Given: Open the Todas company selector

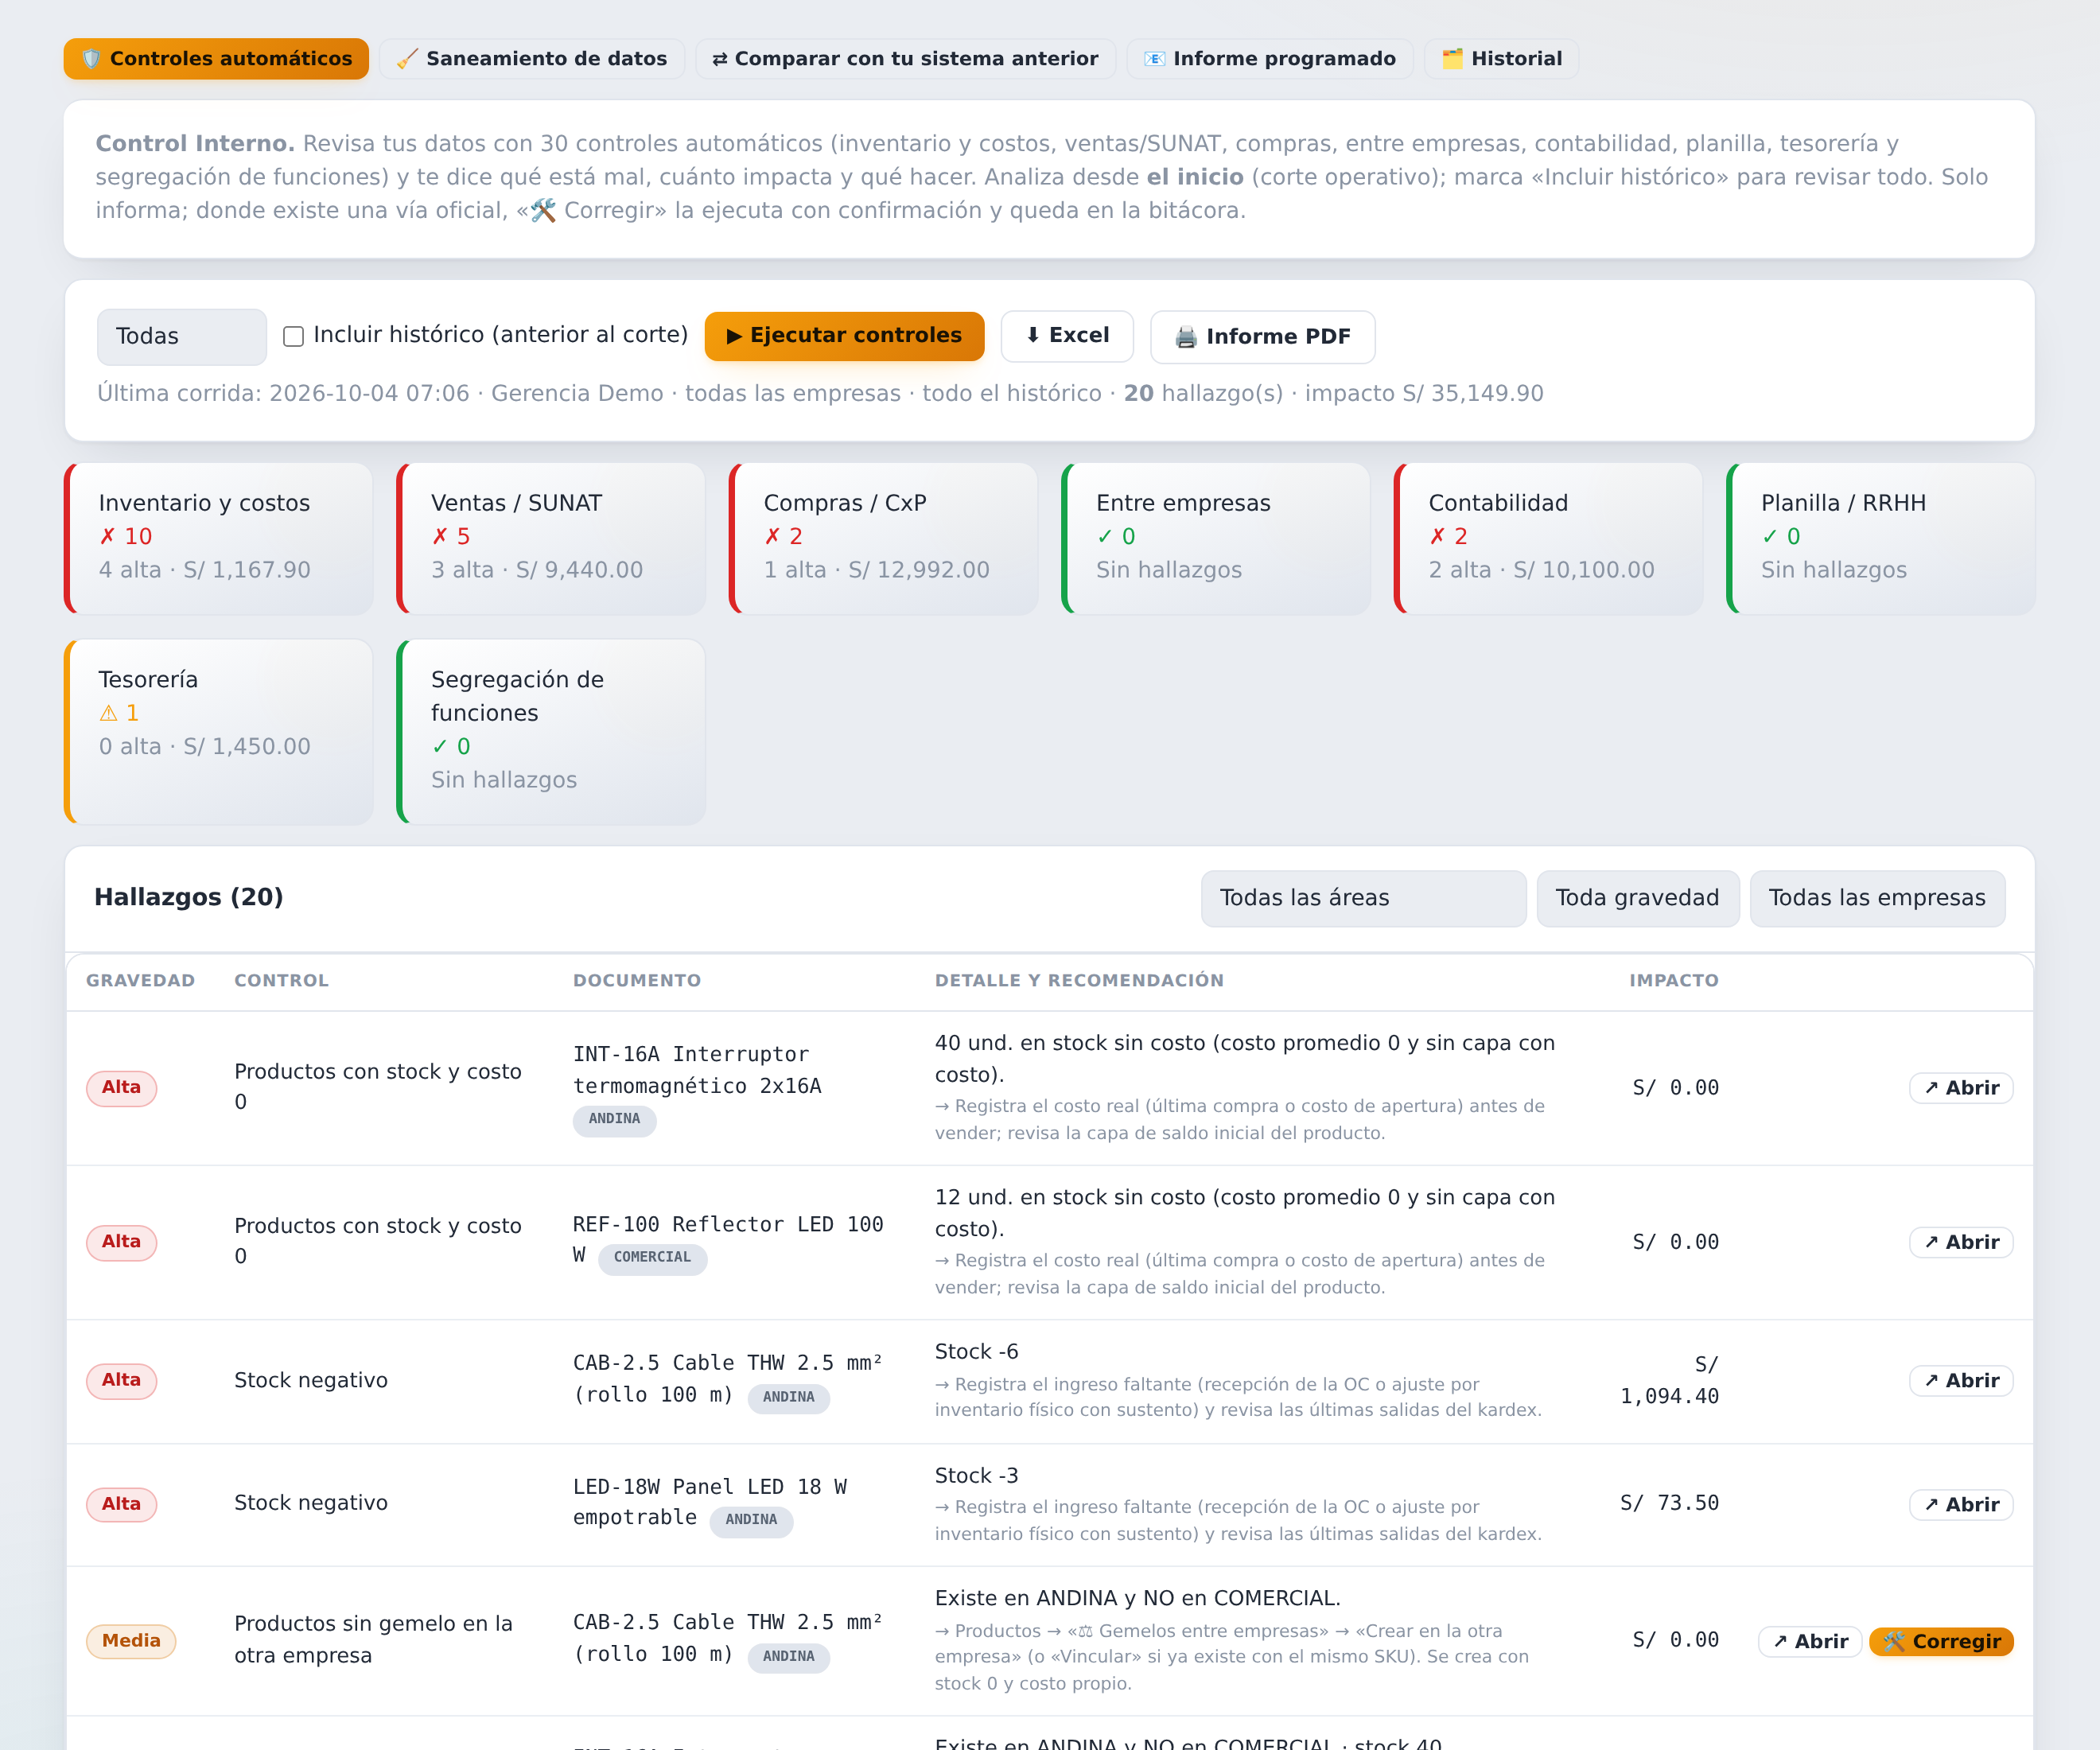Looking at the screenshot, I should 182,336.
